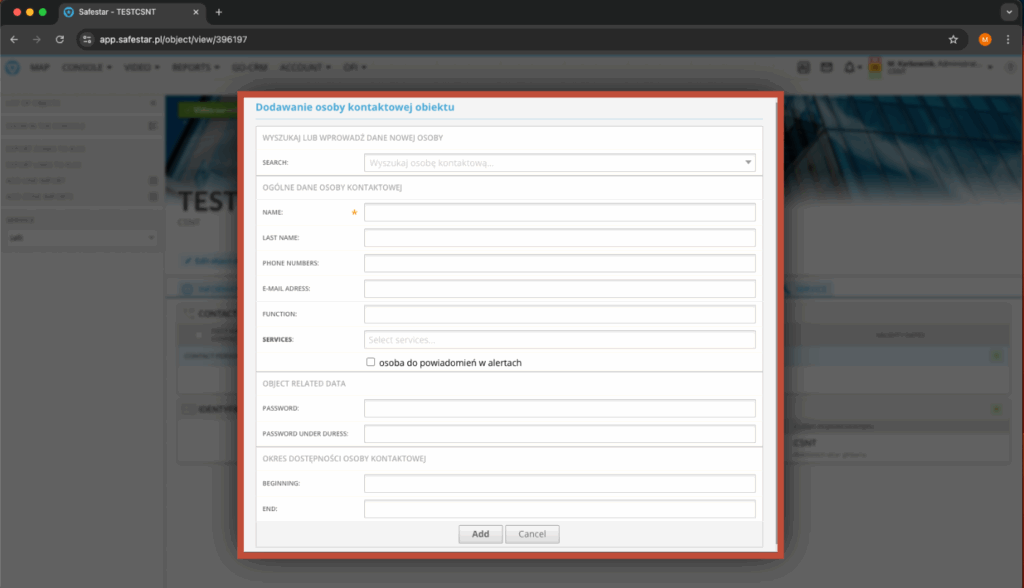The height and width of the screenshot is (588, 1024).
Task: Click the Safestar logo in app header
Action: tap(12, 67)
